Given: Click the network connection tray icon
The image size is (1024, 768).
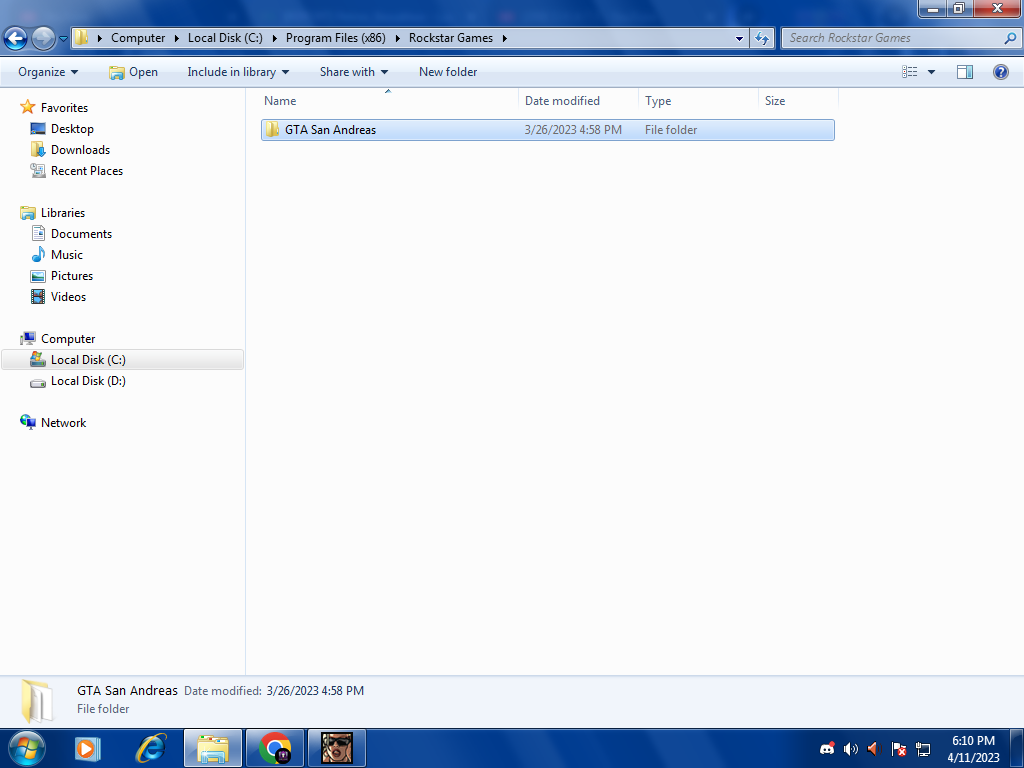Looking at the screenshot, I should pyautogui.click(x=923, y=749).
